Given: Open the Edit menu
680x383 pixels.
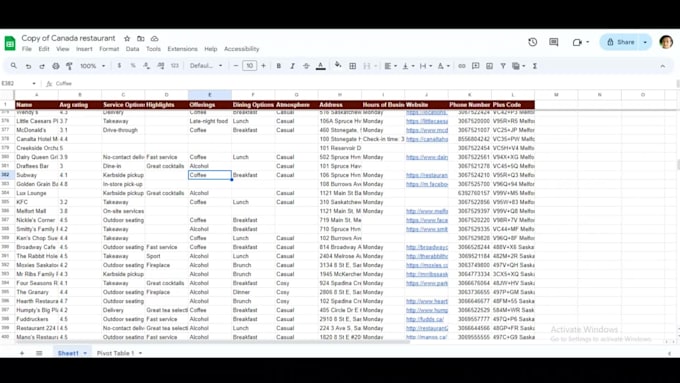Looking at the screenshot, I should [44, 49].
